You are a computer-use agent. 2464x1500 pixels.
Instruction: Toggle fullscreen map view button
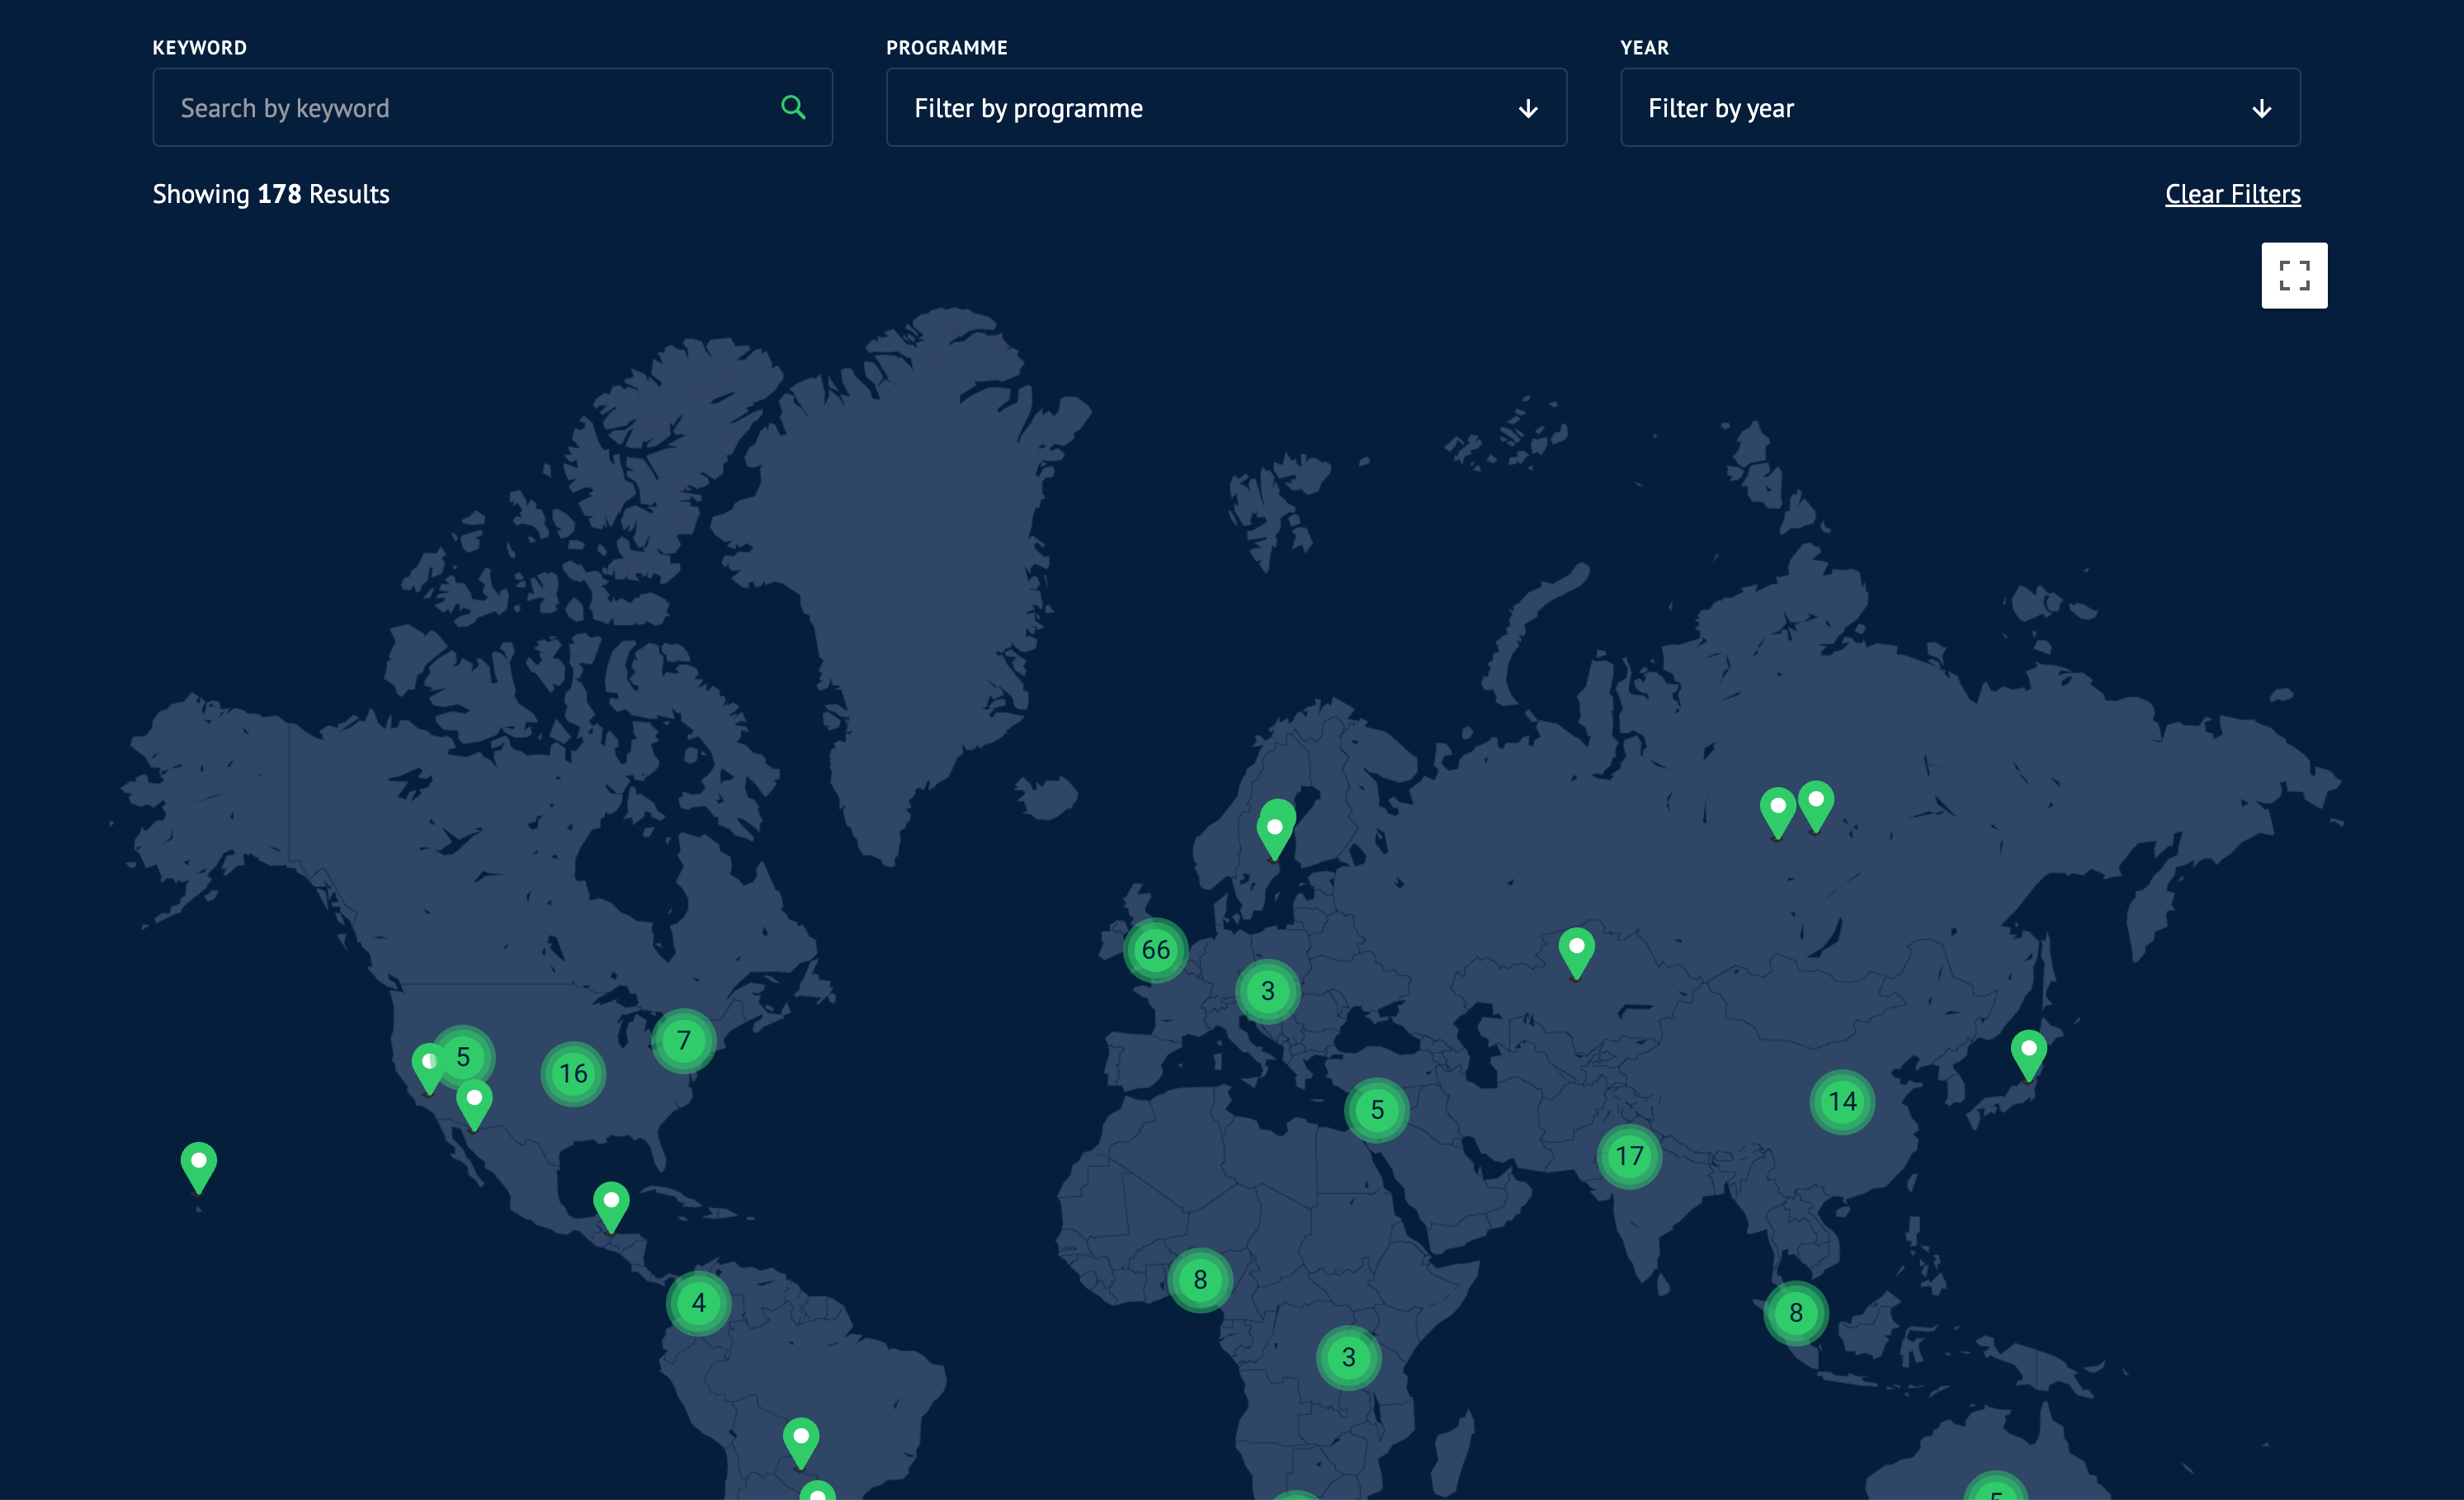tap(2293, 275)
